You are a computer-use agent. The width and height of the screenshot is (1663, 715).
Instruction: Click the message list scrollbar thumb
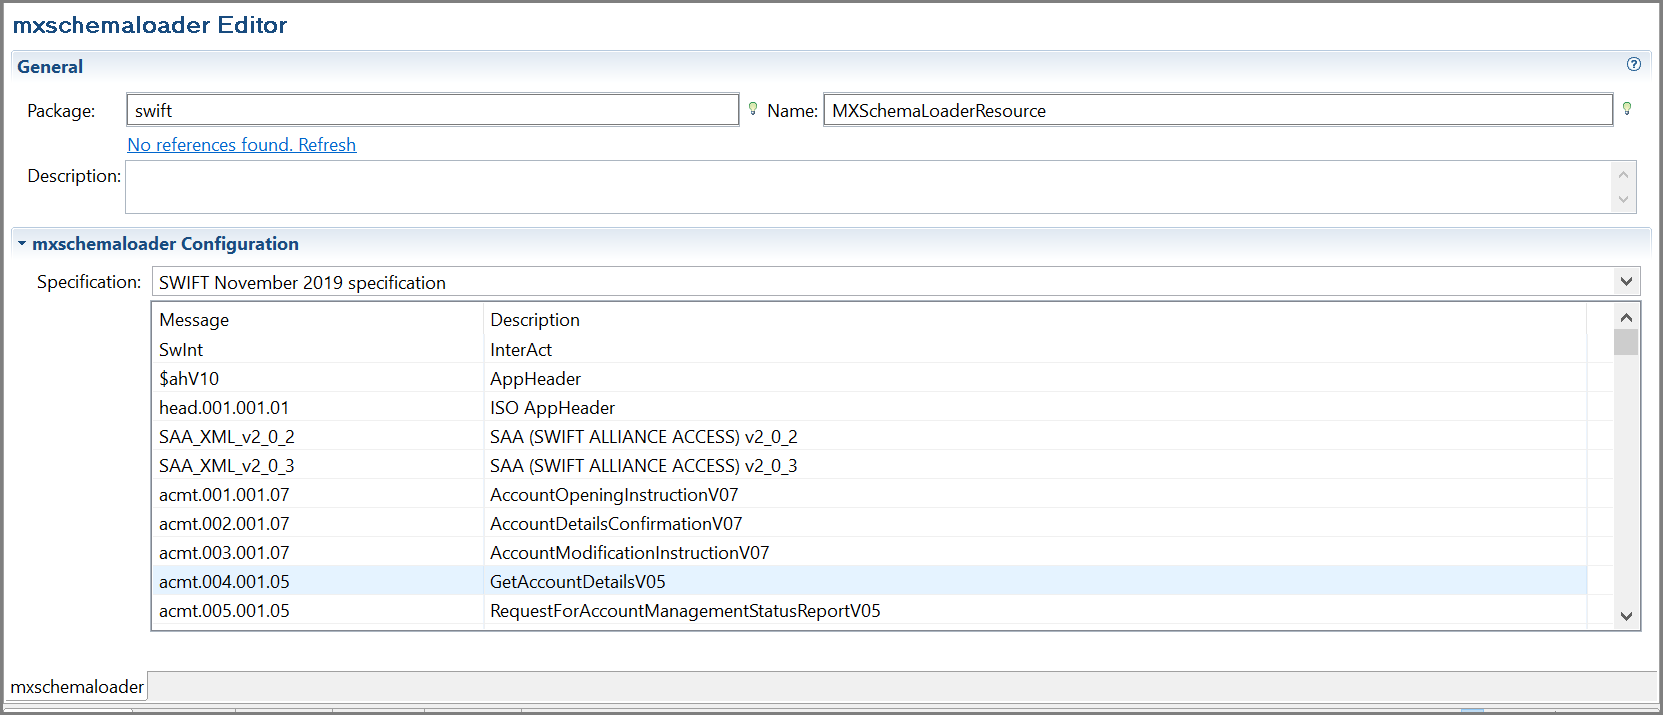[1626, 342]
